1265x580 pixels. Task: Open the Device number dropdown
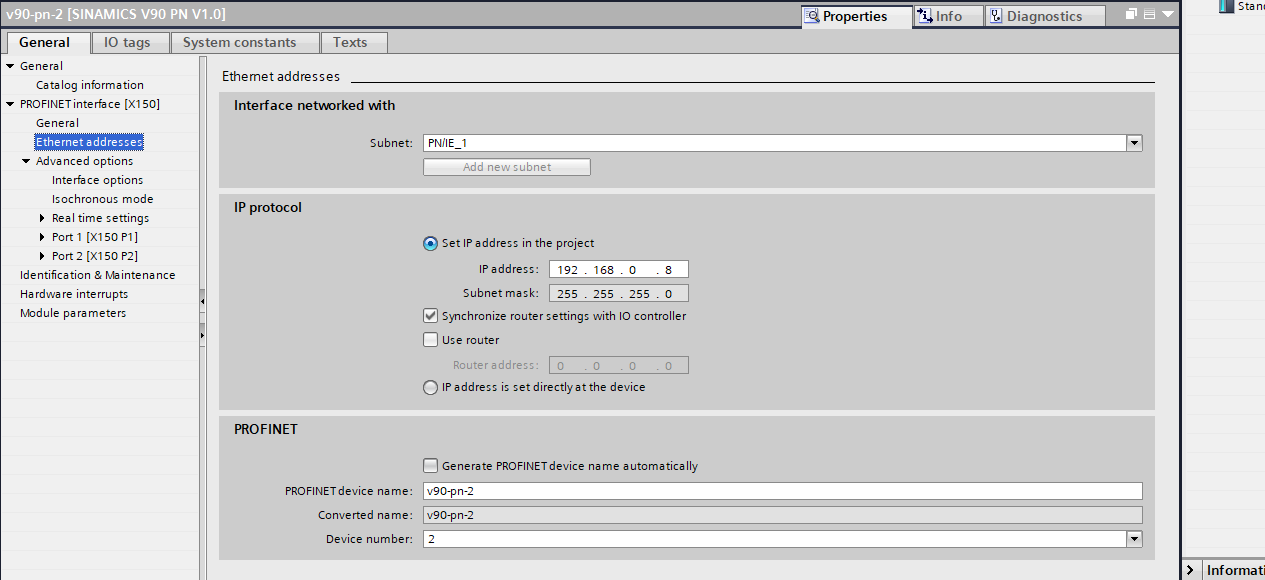click(1134, 539)
